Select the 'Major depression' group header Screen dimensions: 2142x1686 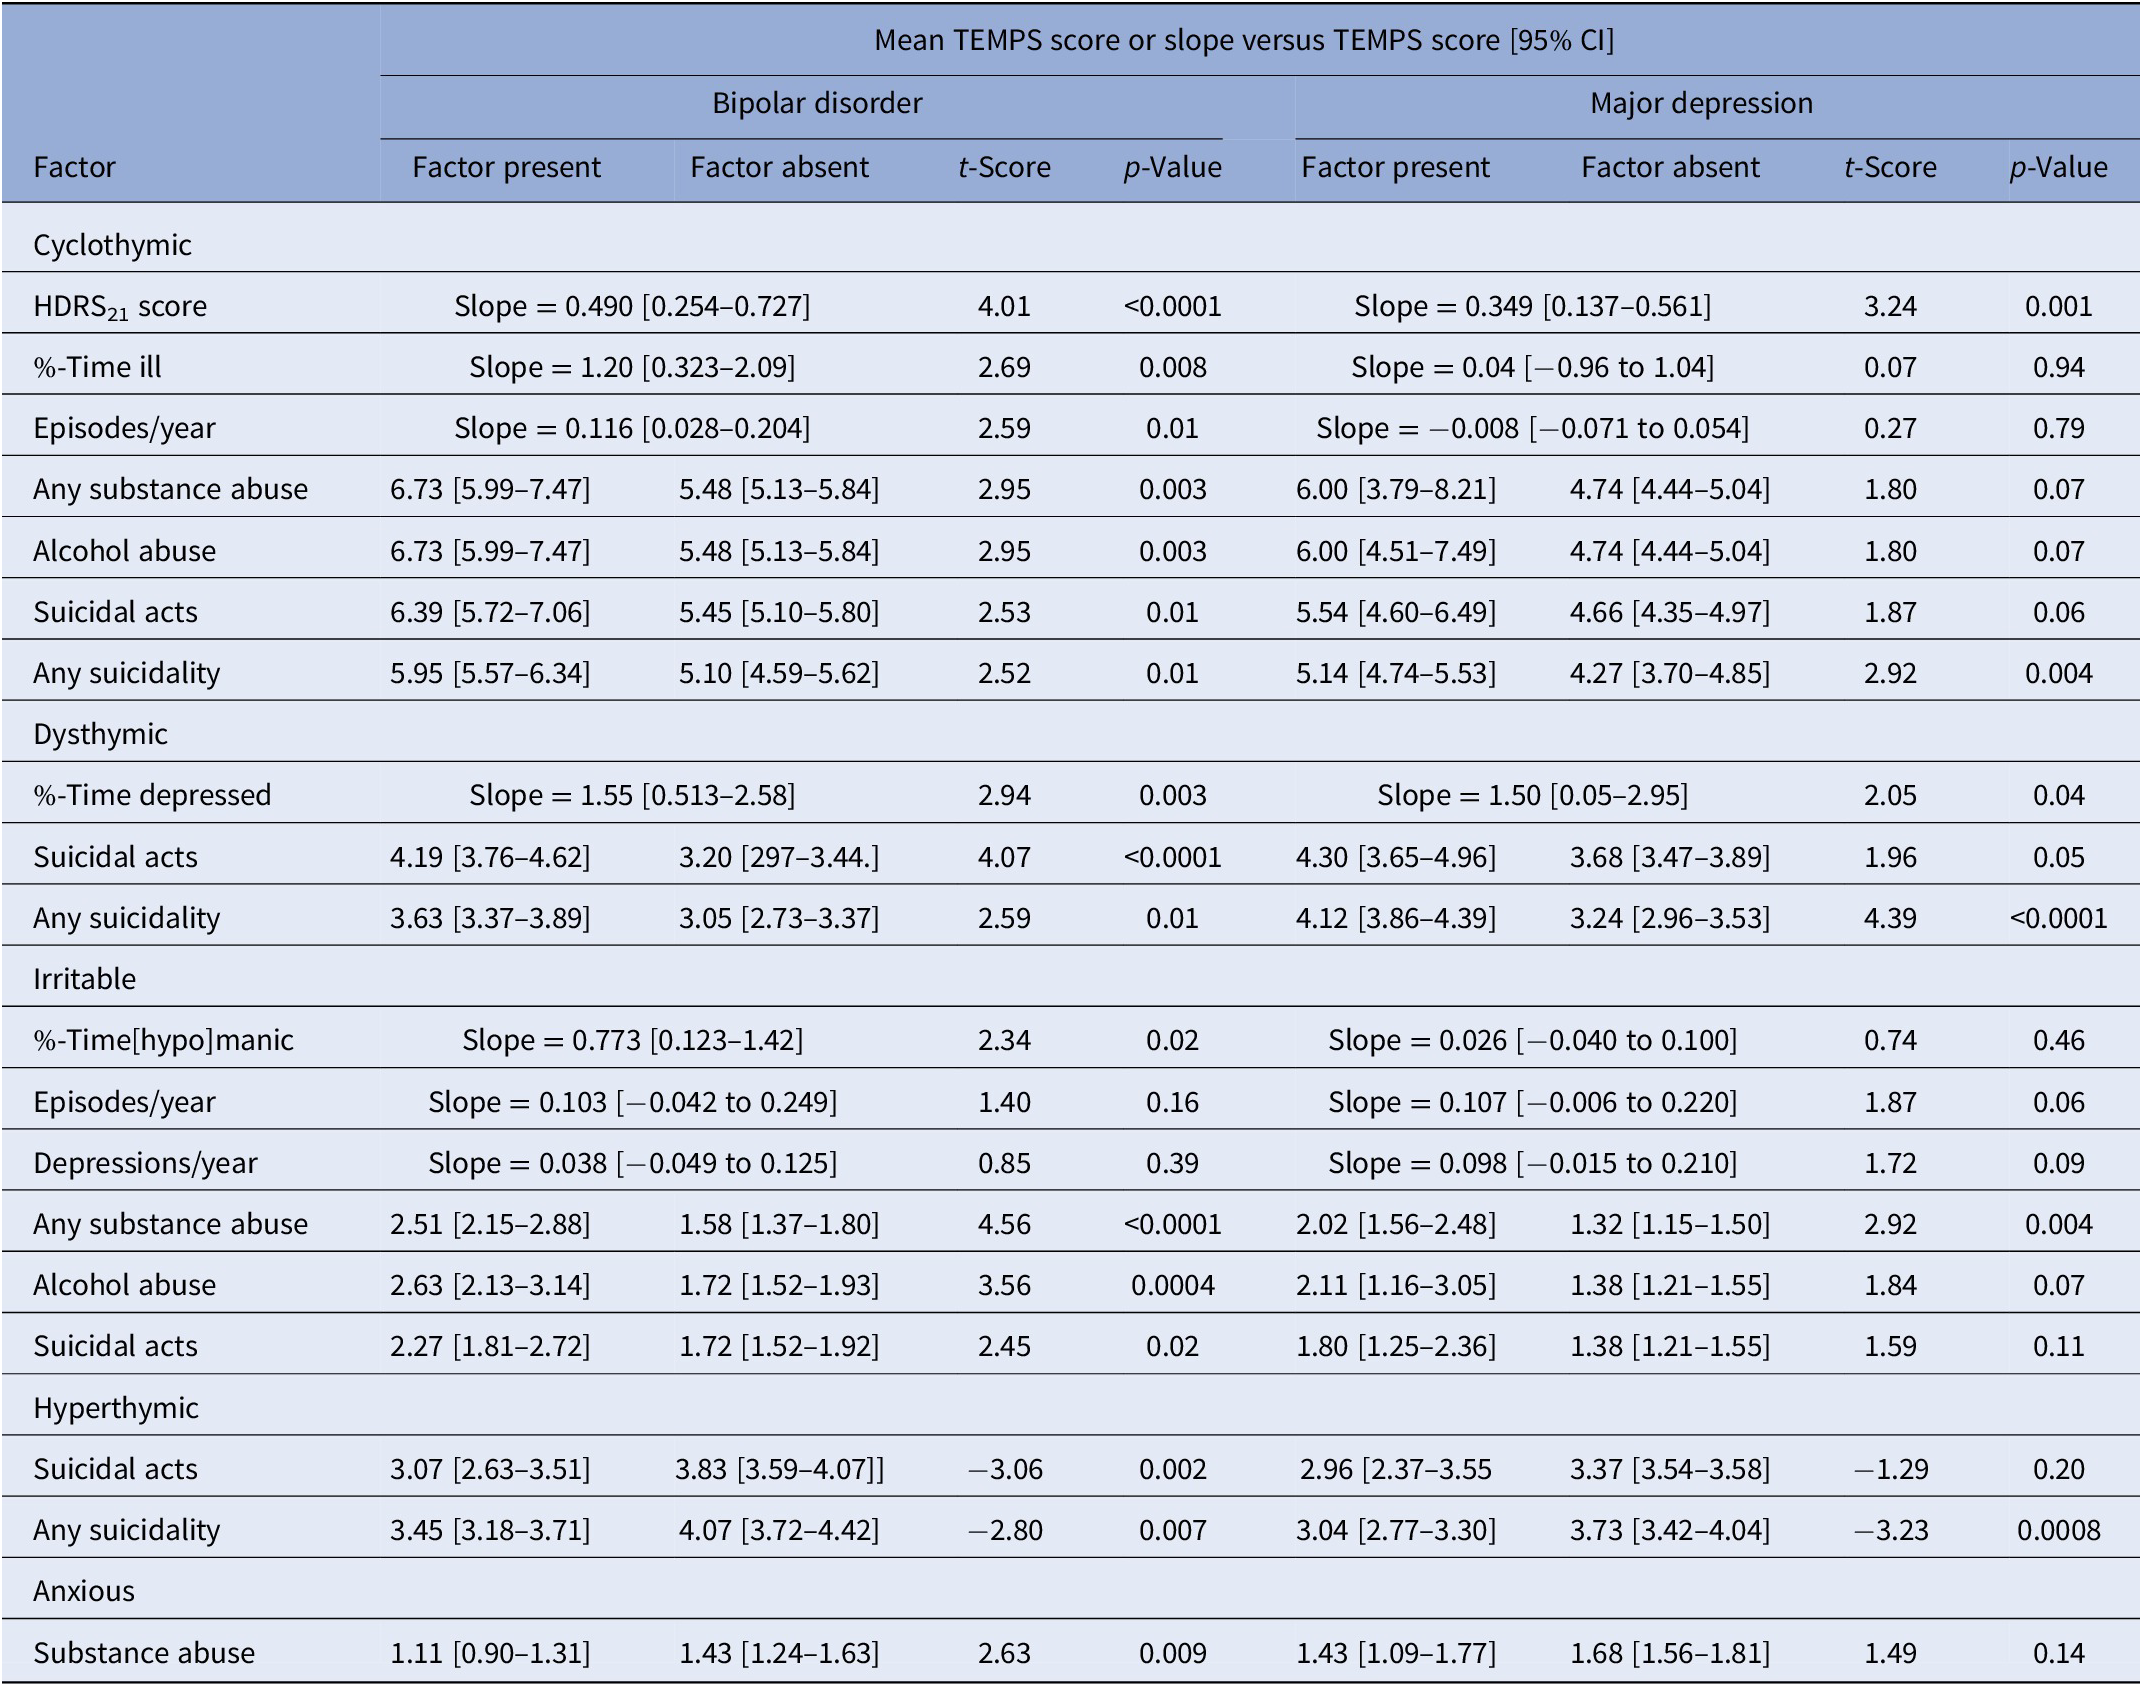pyautogui.click(x=1700, y=103)
